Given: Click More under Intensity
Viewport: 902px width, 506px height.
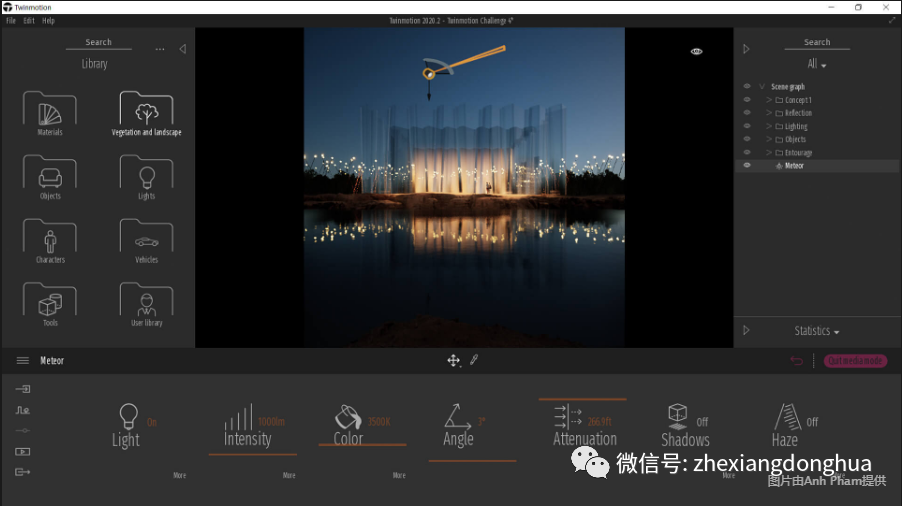Looking at the screenshot, I should 289,476.
